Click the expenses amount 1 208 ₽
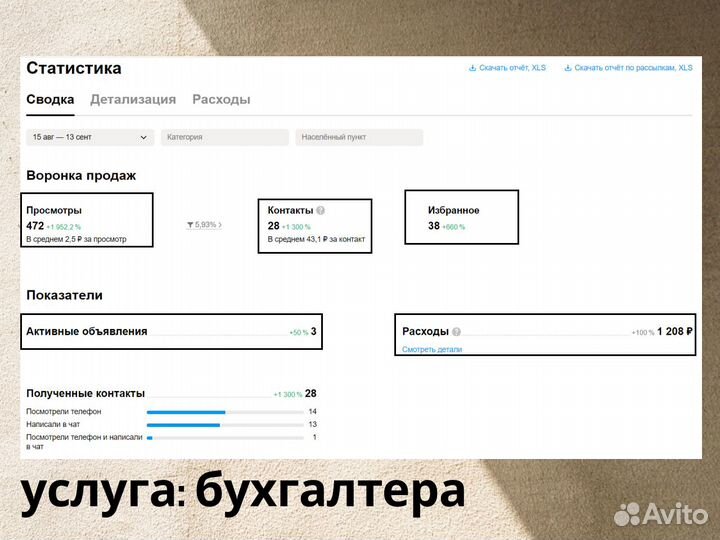Viewport: 720px width, 540px height. [675, 332]
